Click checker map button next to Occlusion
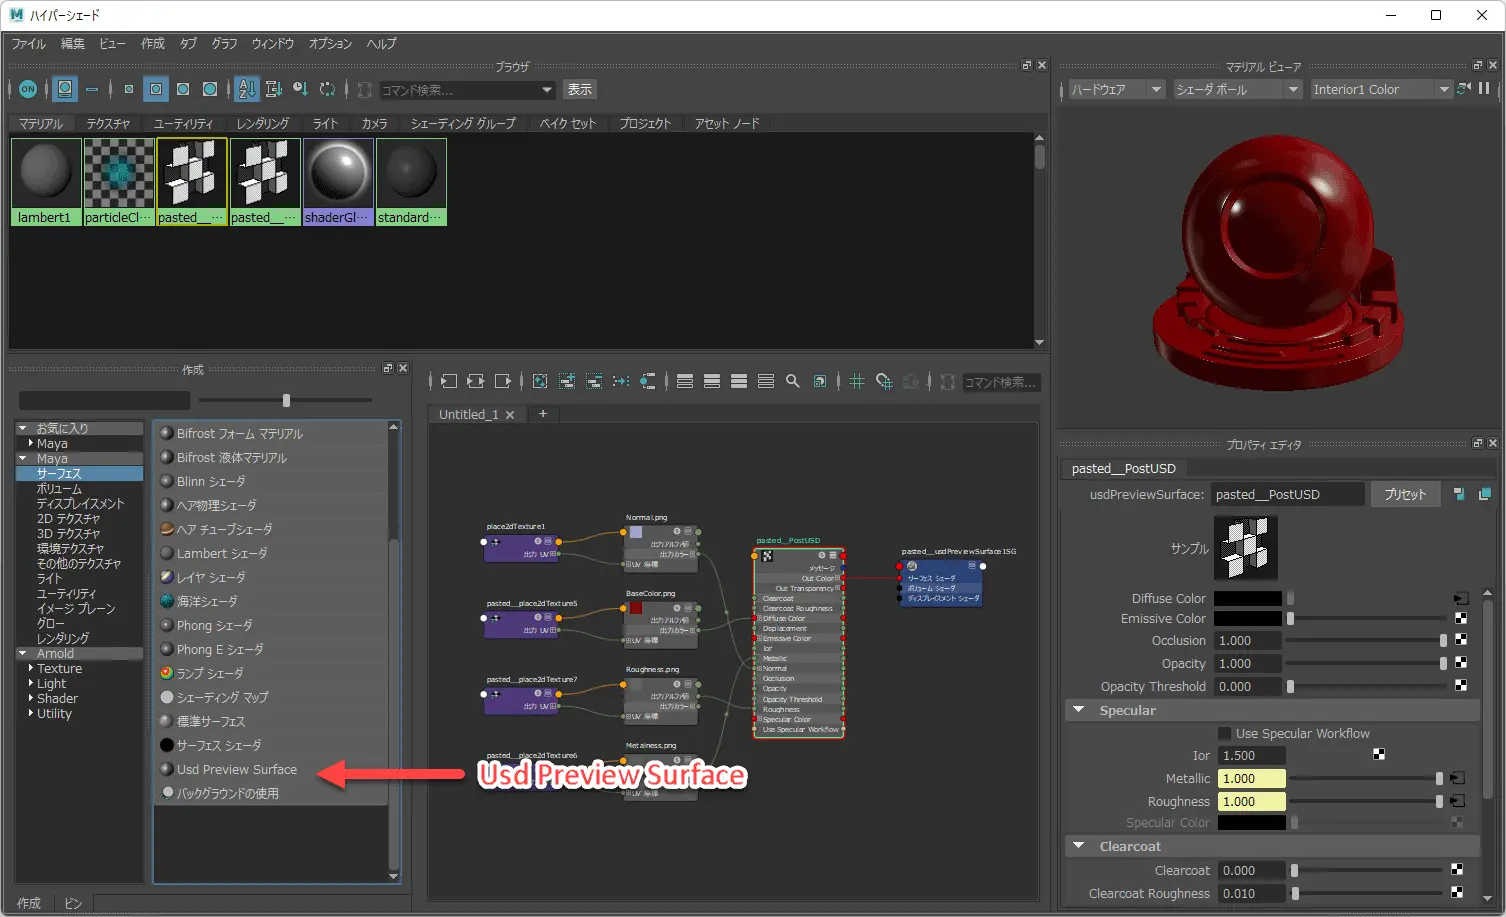 point(1460,640)
